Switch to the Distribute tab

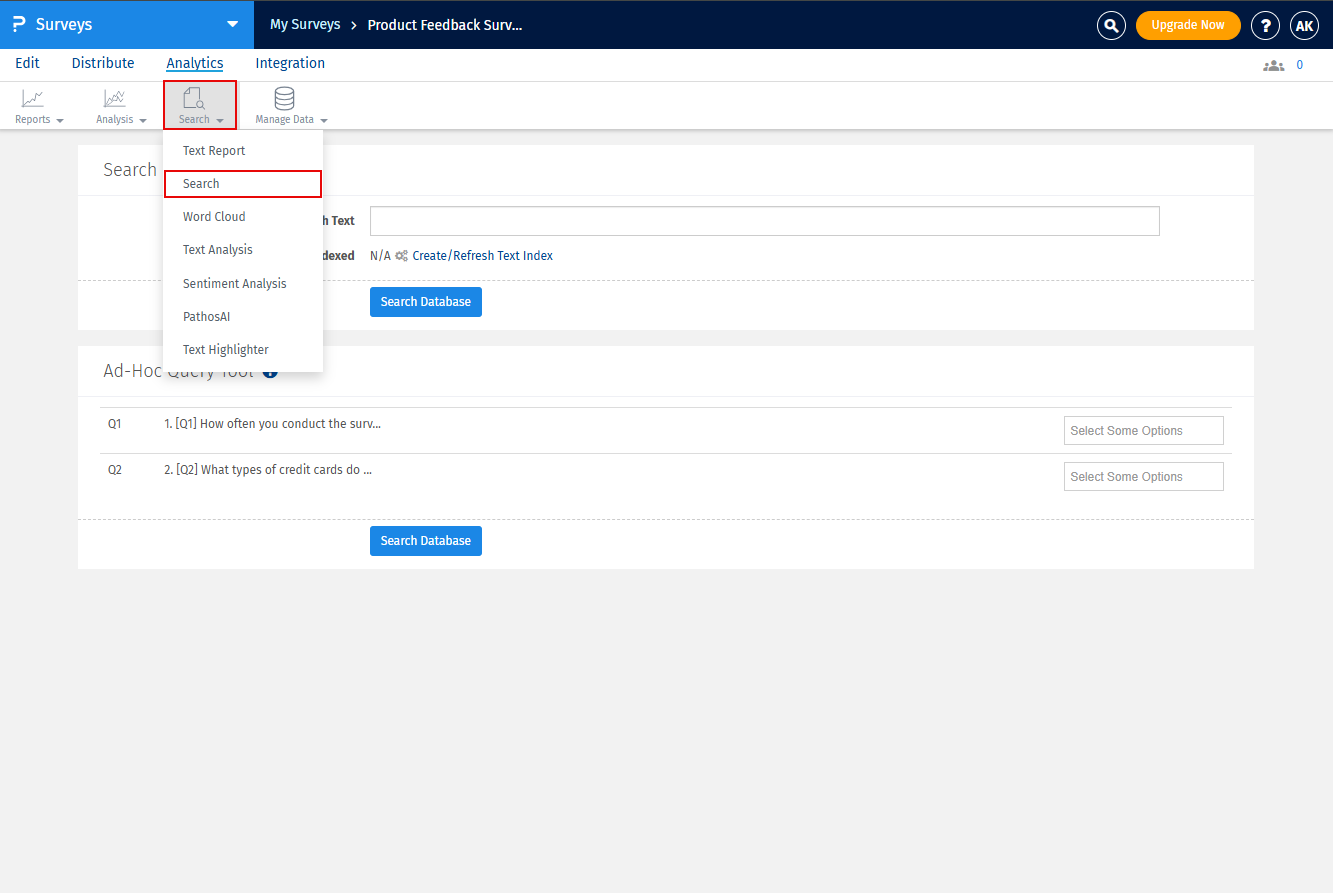(103, 63)
